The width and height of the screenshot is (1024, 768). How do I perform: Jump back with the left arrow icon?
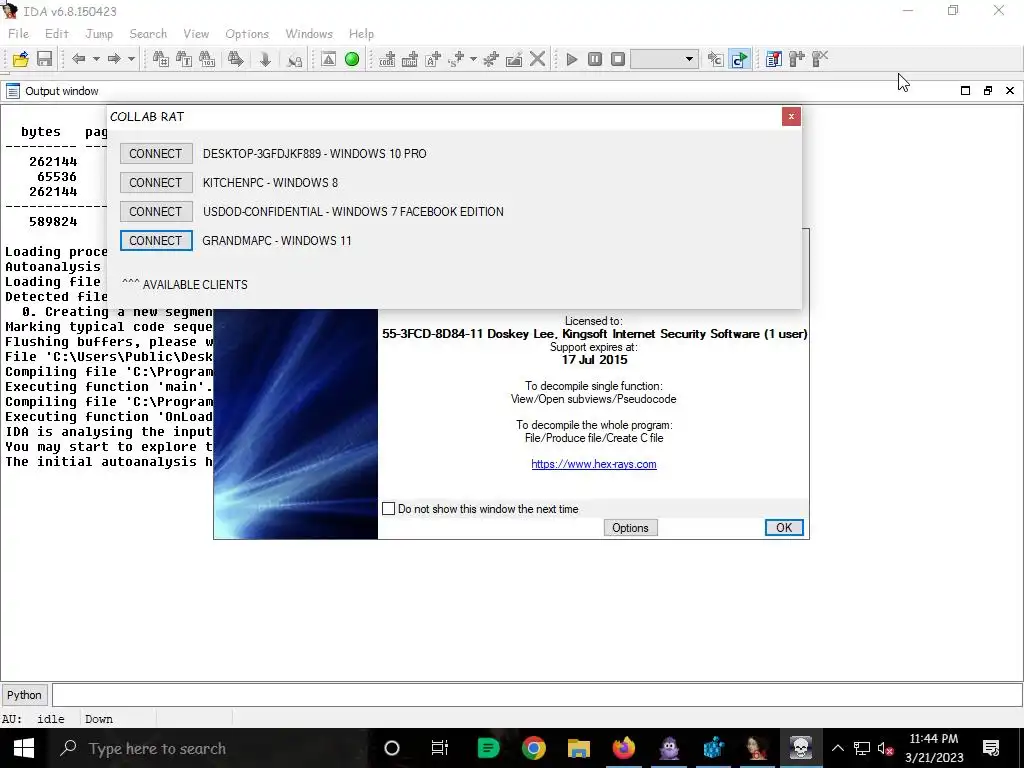pyautogui.click(x=79, y=59)
